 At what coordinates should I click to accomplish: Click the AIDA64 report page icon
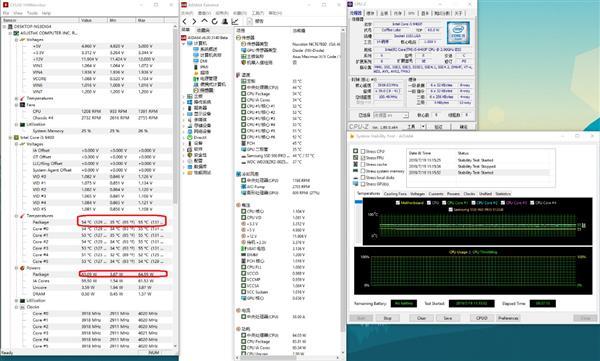point(250,21)
